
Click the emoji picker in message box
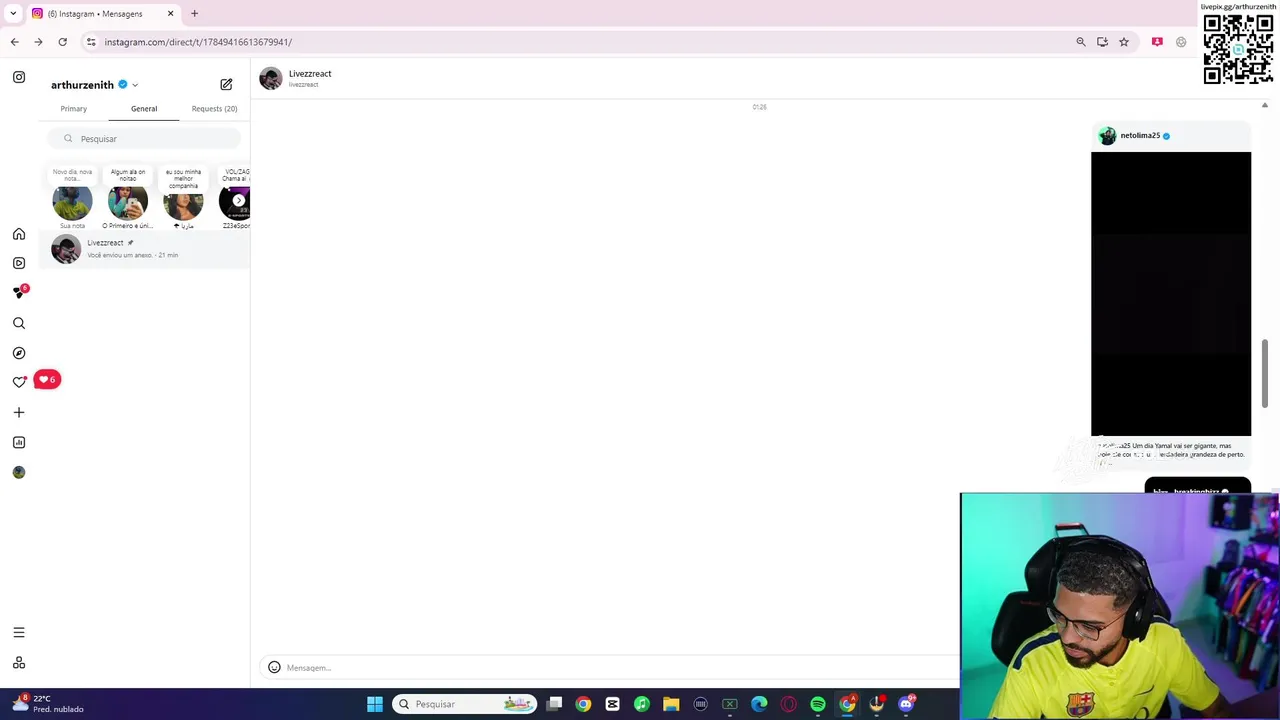click(x=274, y=667)
